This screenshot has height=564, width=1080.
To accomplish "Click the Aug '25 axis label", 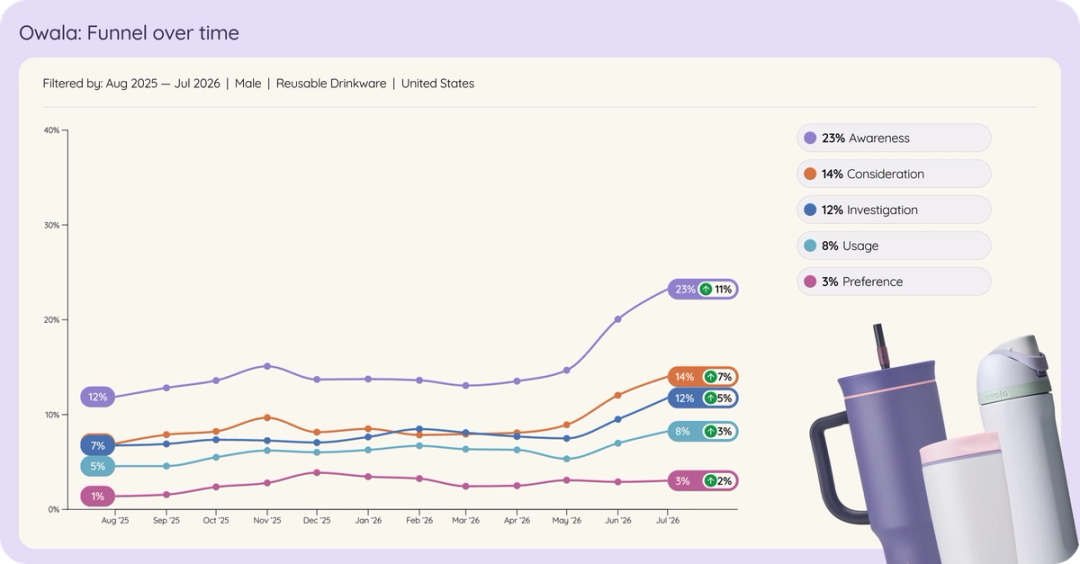I will click(x=115, y=521).
